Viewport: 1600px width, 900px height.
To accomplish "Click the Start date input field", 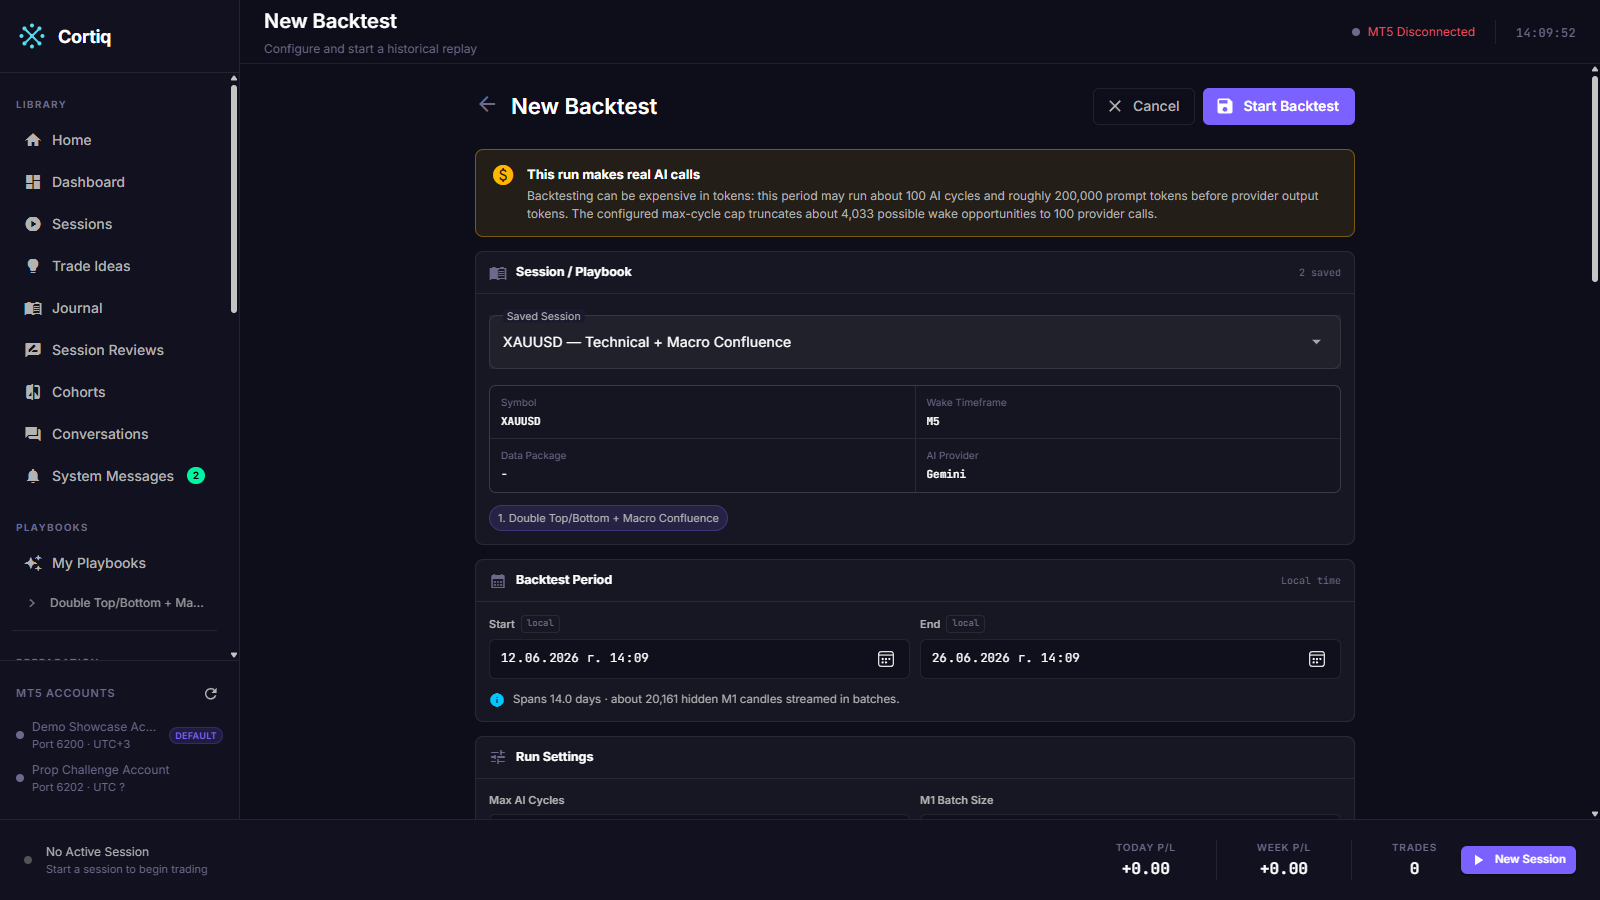I will pos(699,658).
